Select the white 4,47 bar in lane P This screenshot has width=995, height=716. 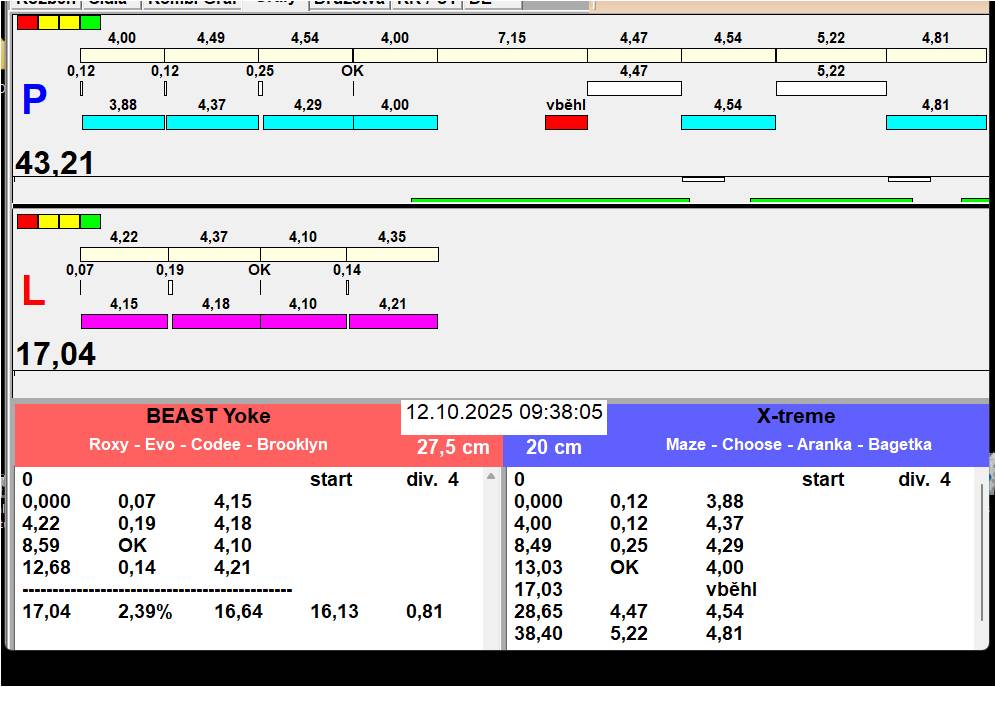click(x=634, y=88)
